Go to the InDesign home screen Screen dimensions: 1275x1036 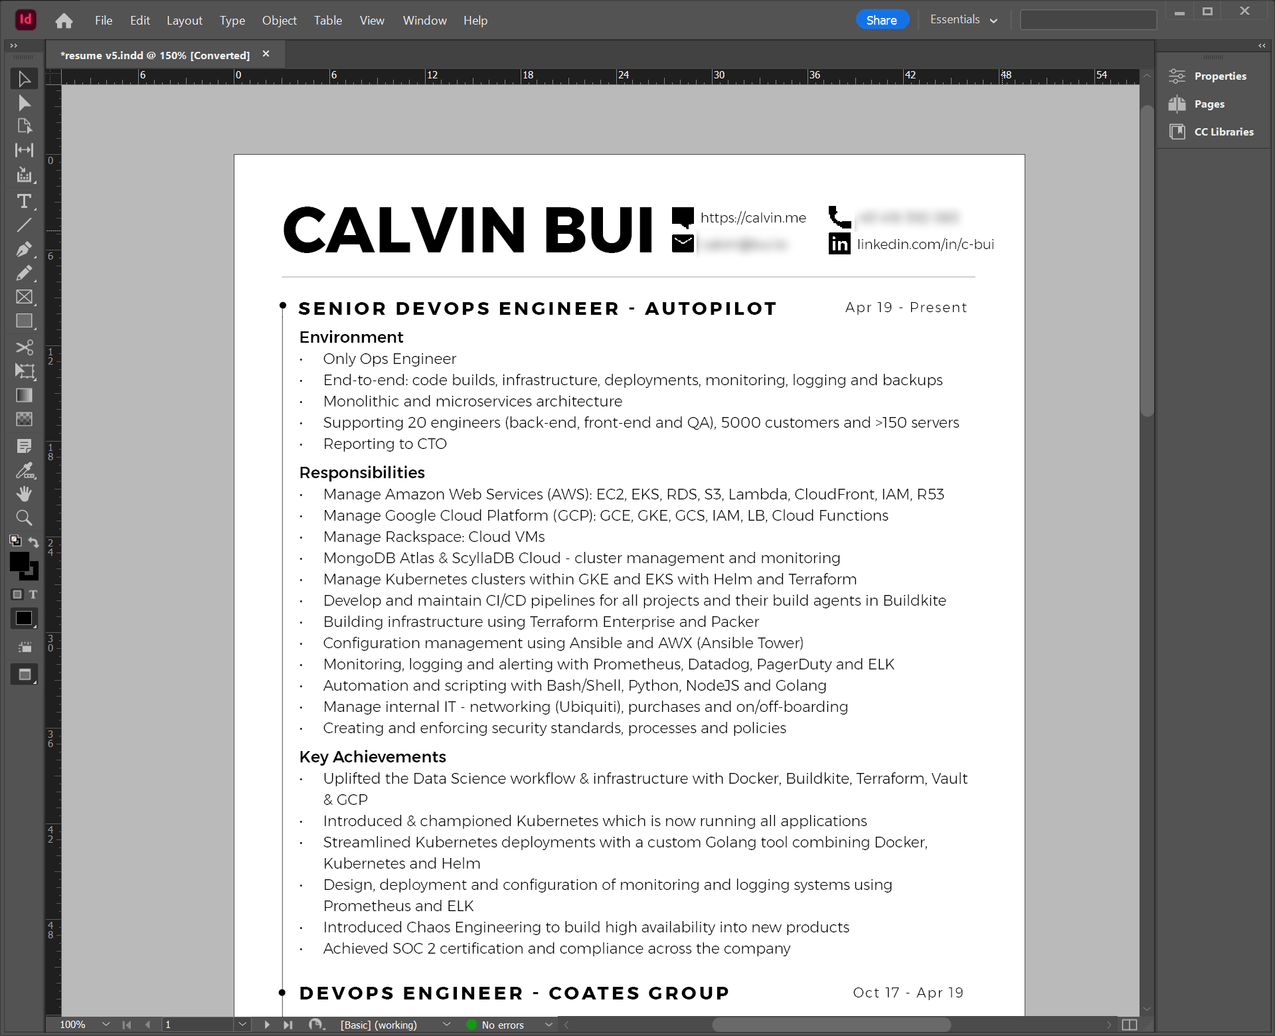point(63,19)
